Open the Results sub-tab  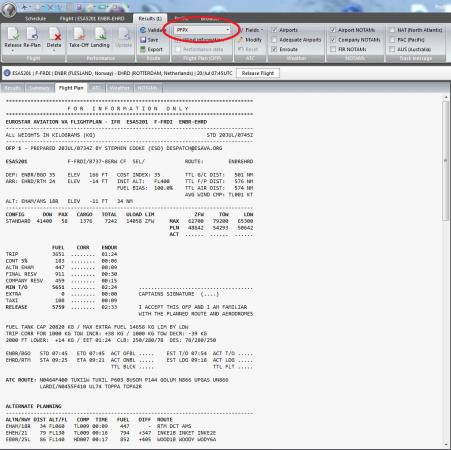point(12,88)
